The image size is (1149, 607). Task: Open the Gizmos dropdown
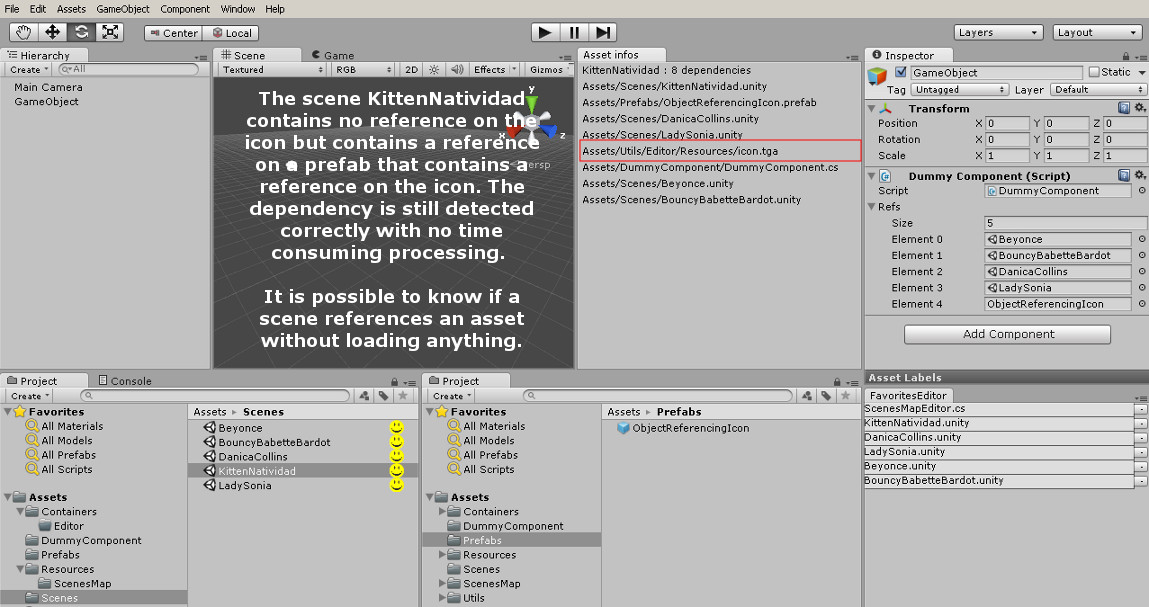(x=550, y=70)
